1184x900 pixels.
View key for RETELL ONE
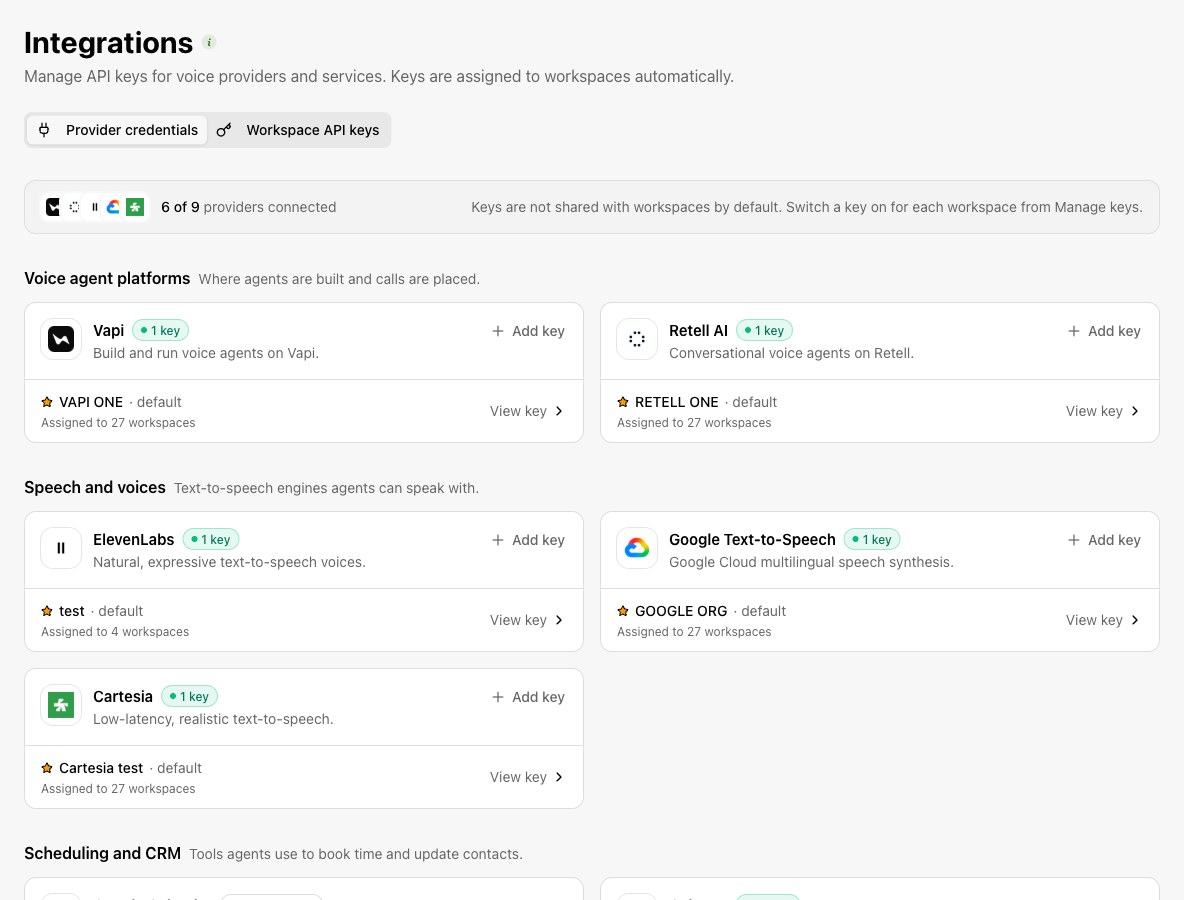pos(1102,411)
